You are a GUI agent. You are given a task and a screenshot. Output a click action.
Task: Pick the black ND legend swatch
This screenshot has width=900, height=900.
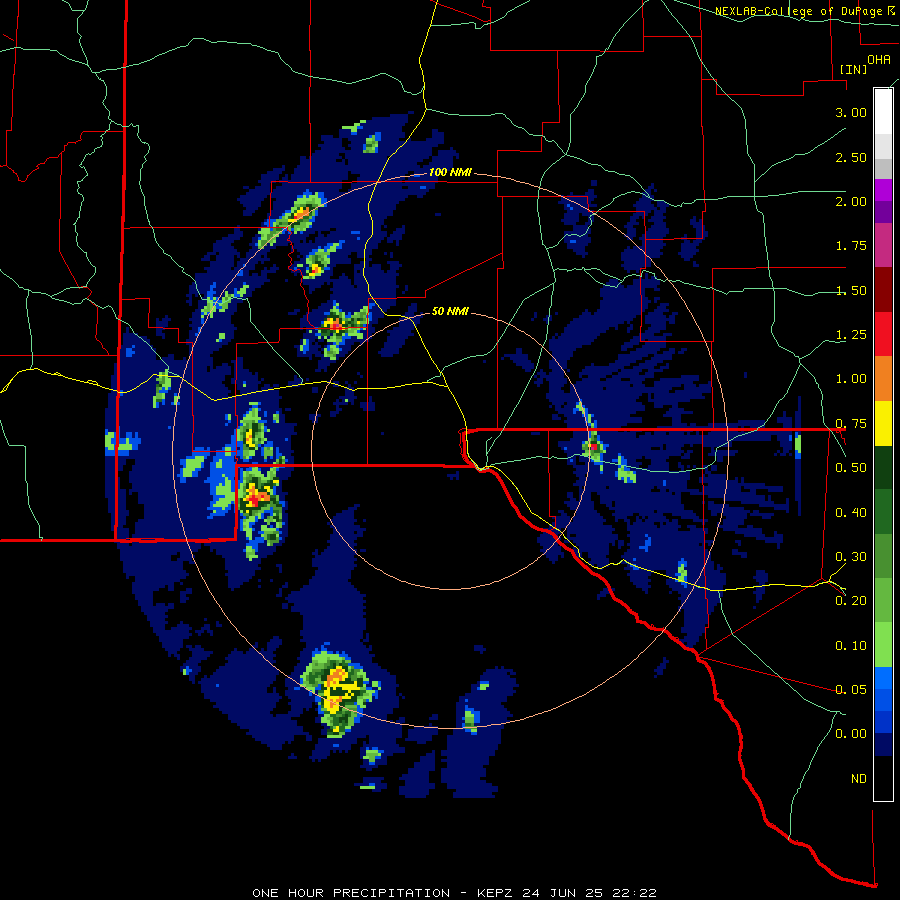tap(883, 778)
